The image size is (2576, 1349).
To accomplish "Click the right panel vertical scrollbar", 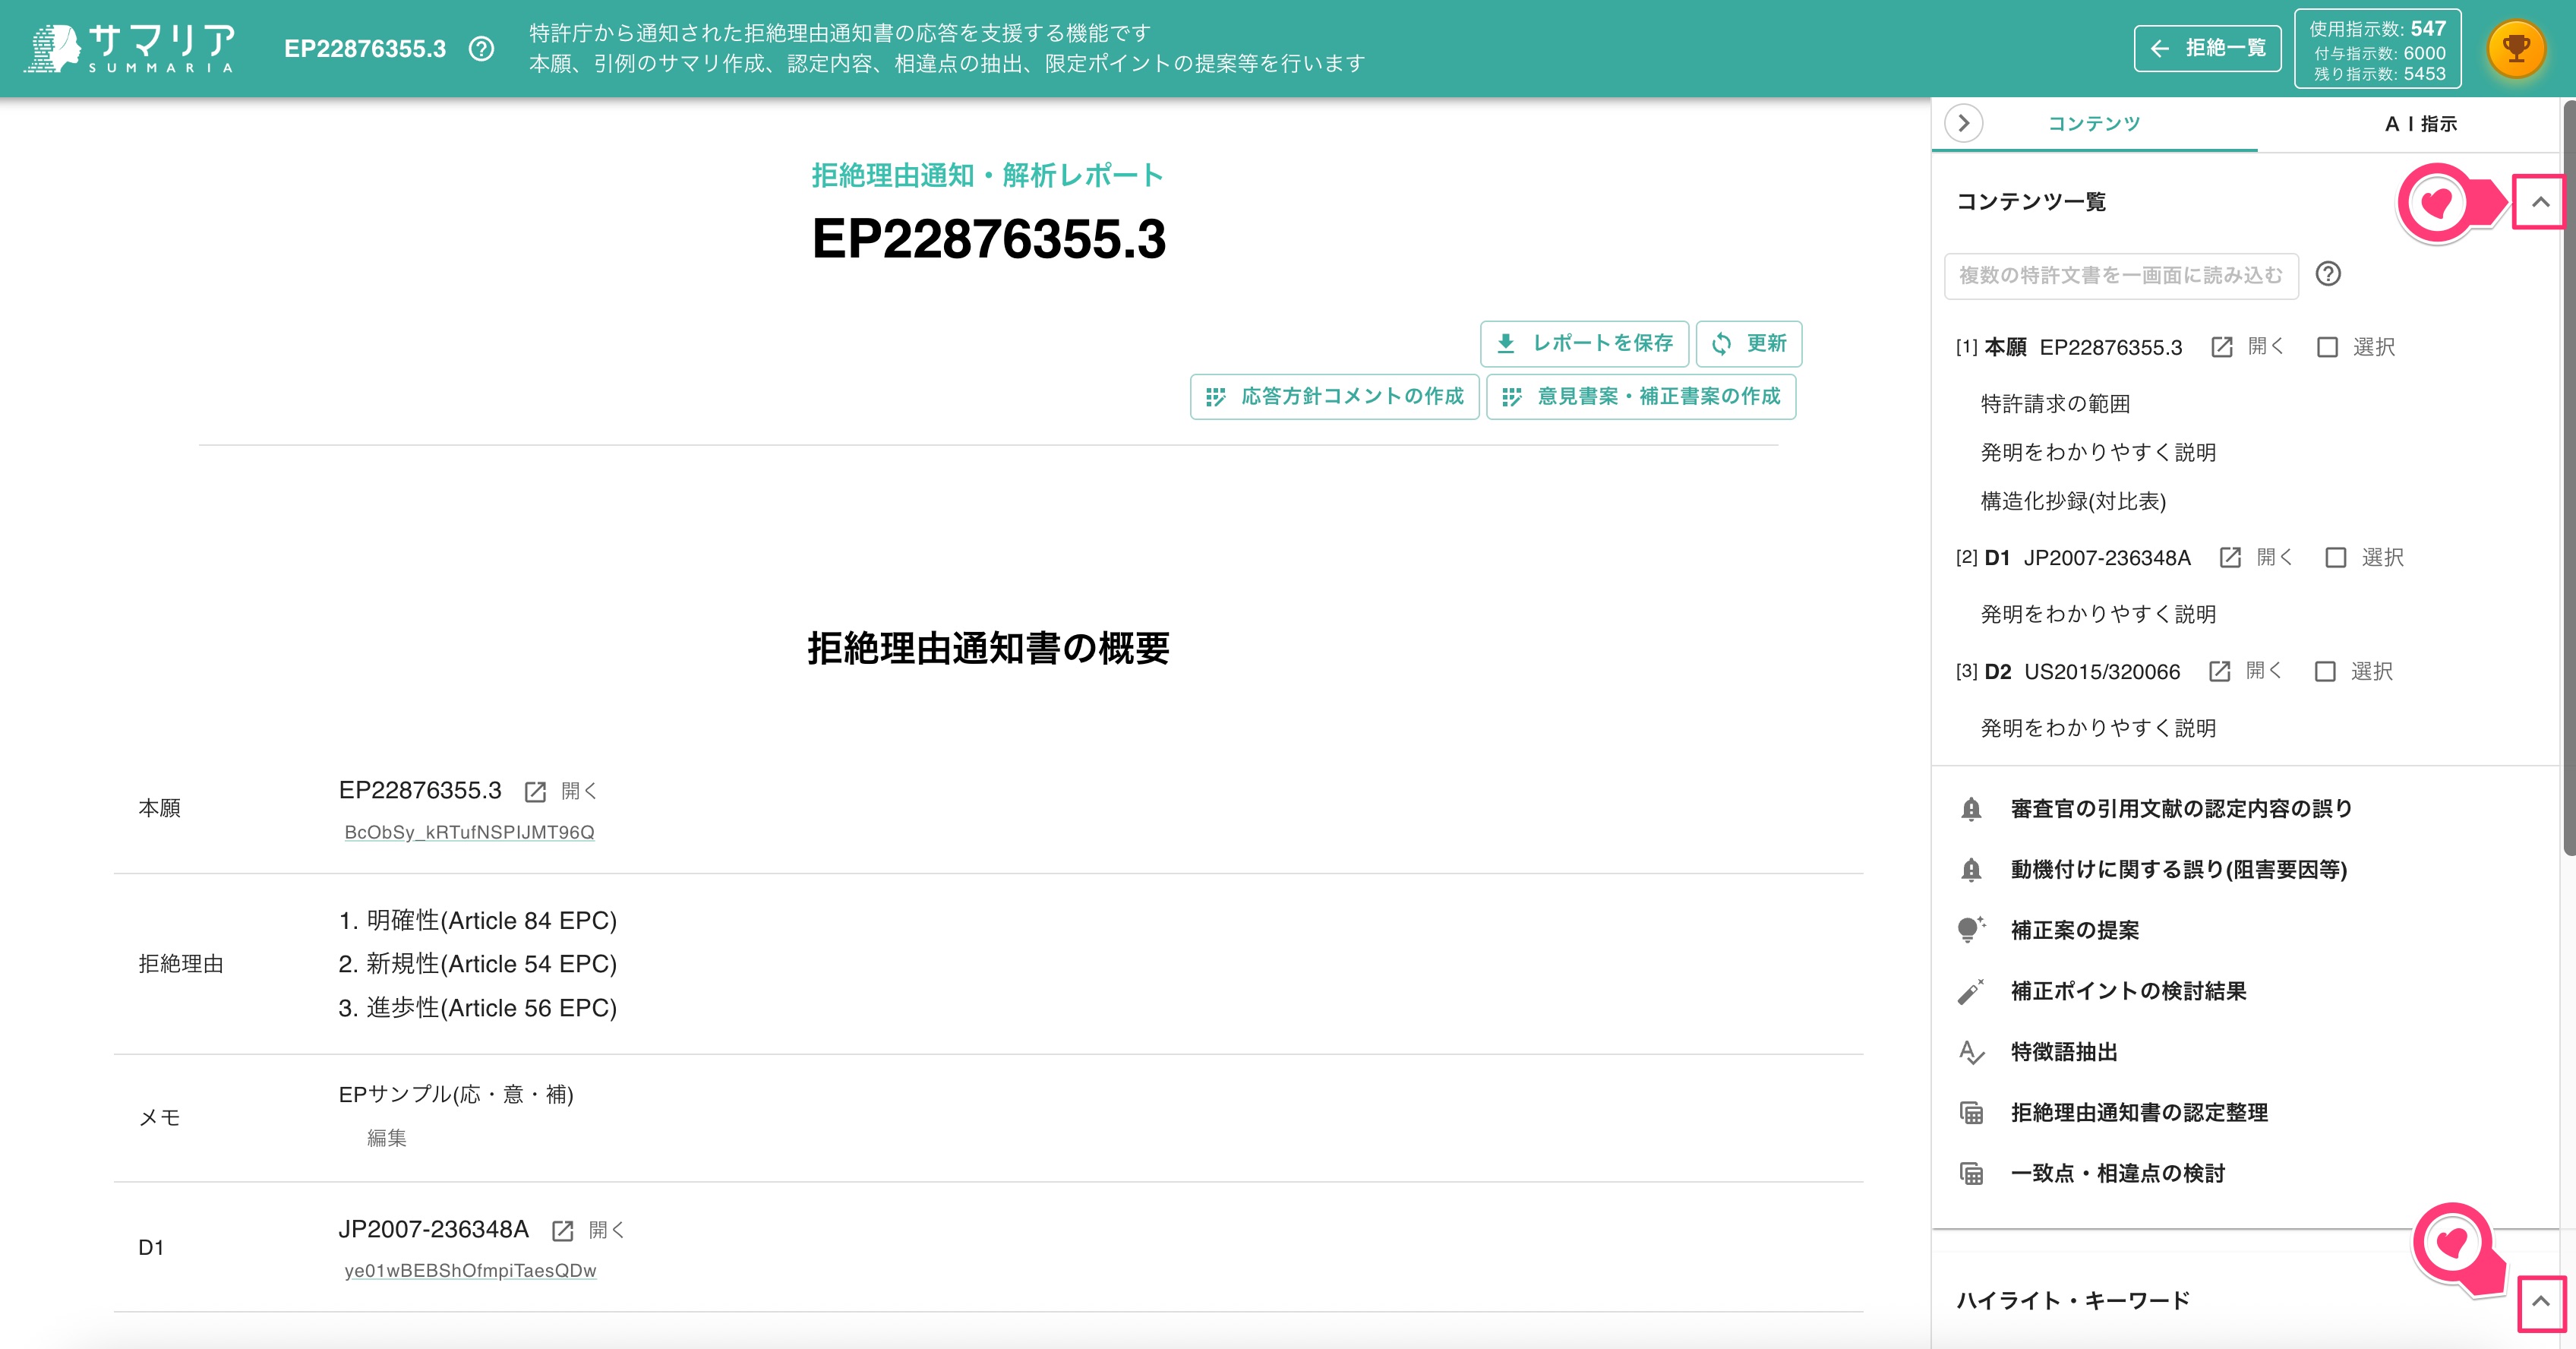I will 2568,478.
